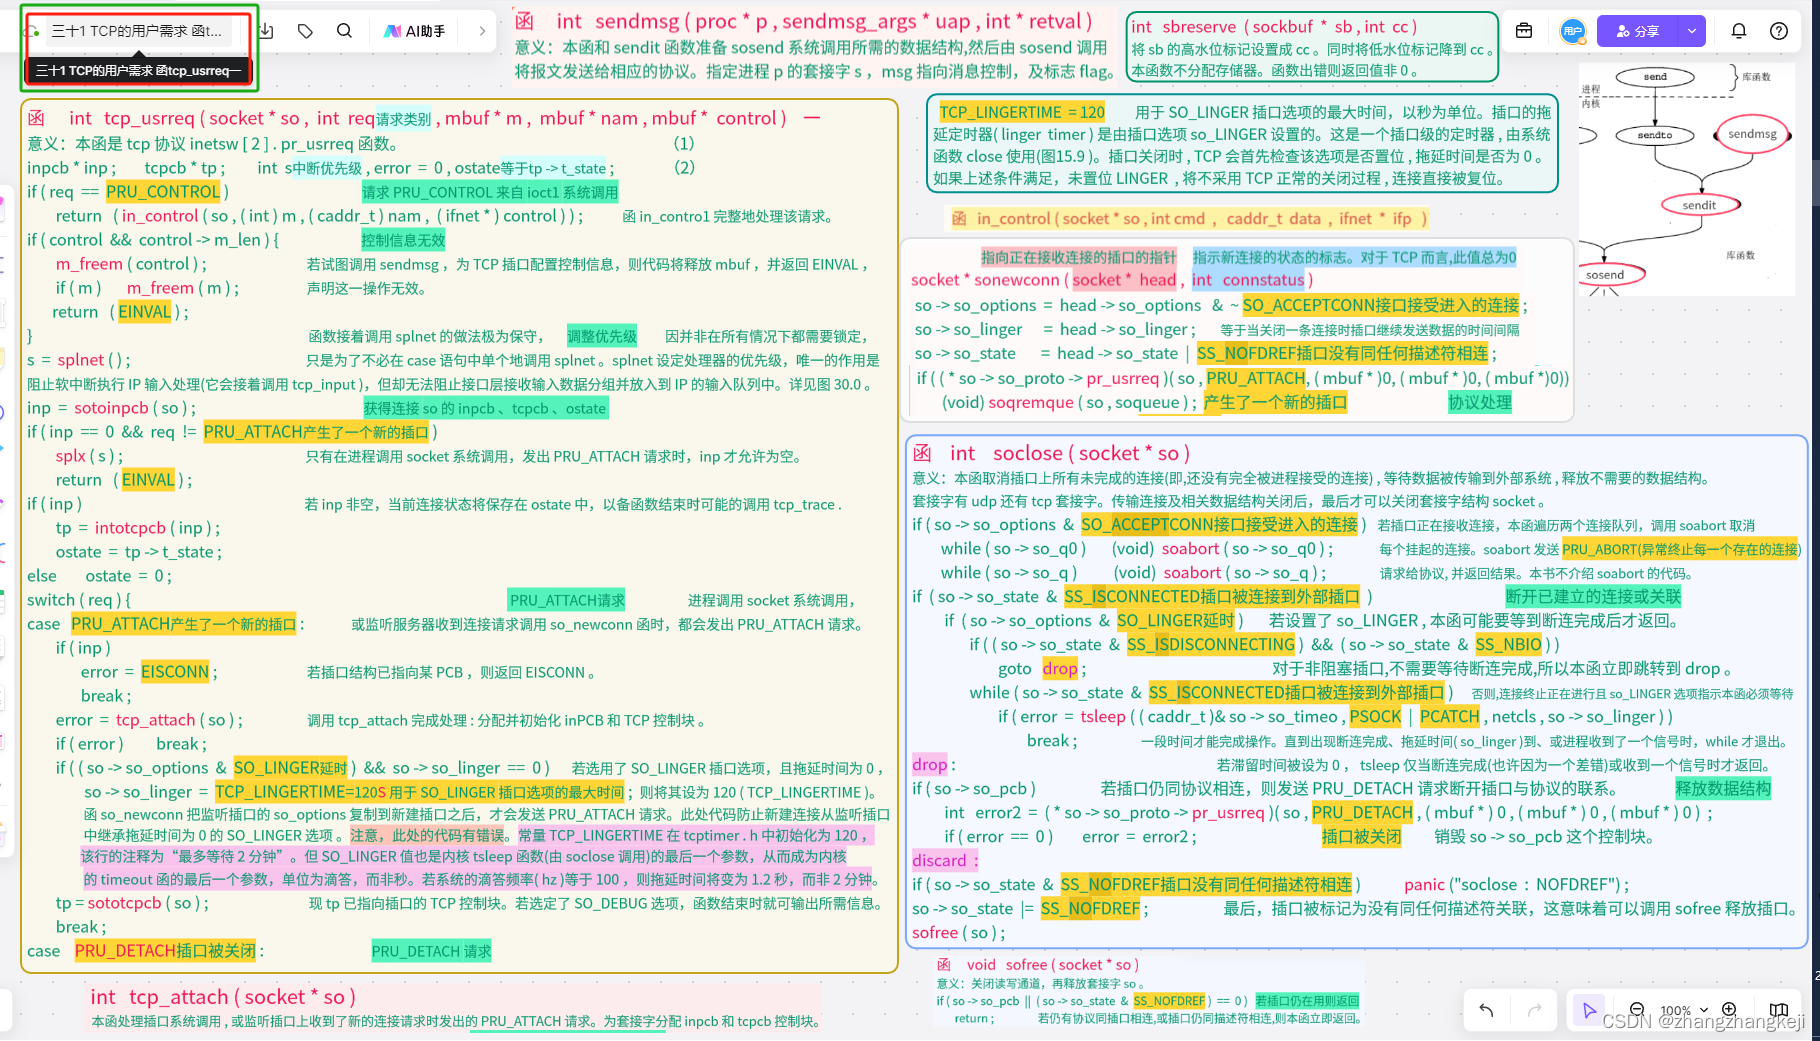
Task: Click the green '释放数据结构' annotation
Action: [x=1723, y=788]
